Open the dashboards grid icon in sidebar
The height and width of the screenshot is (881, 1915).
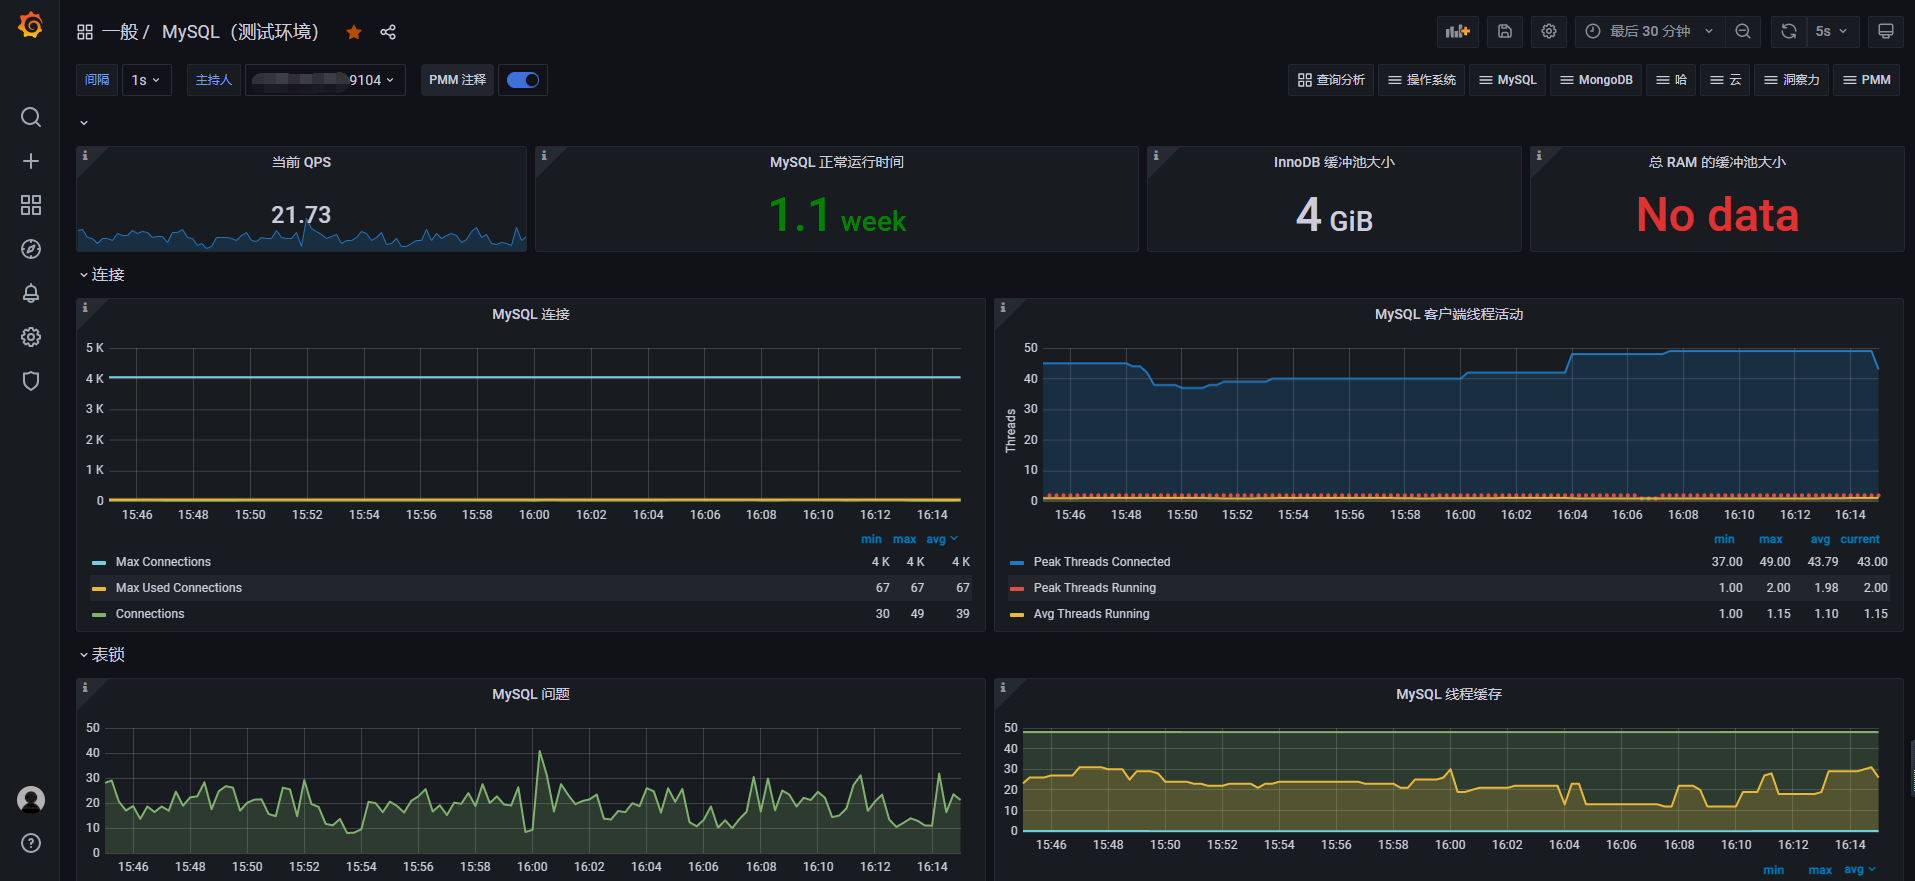click(31, 205)
